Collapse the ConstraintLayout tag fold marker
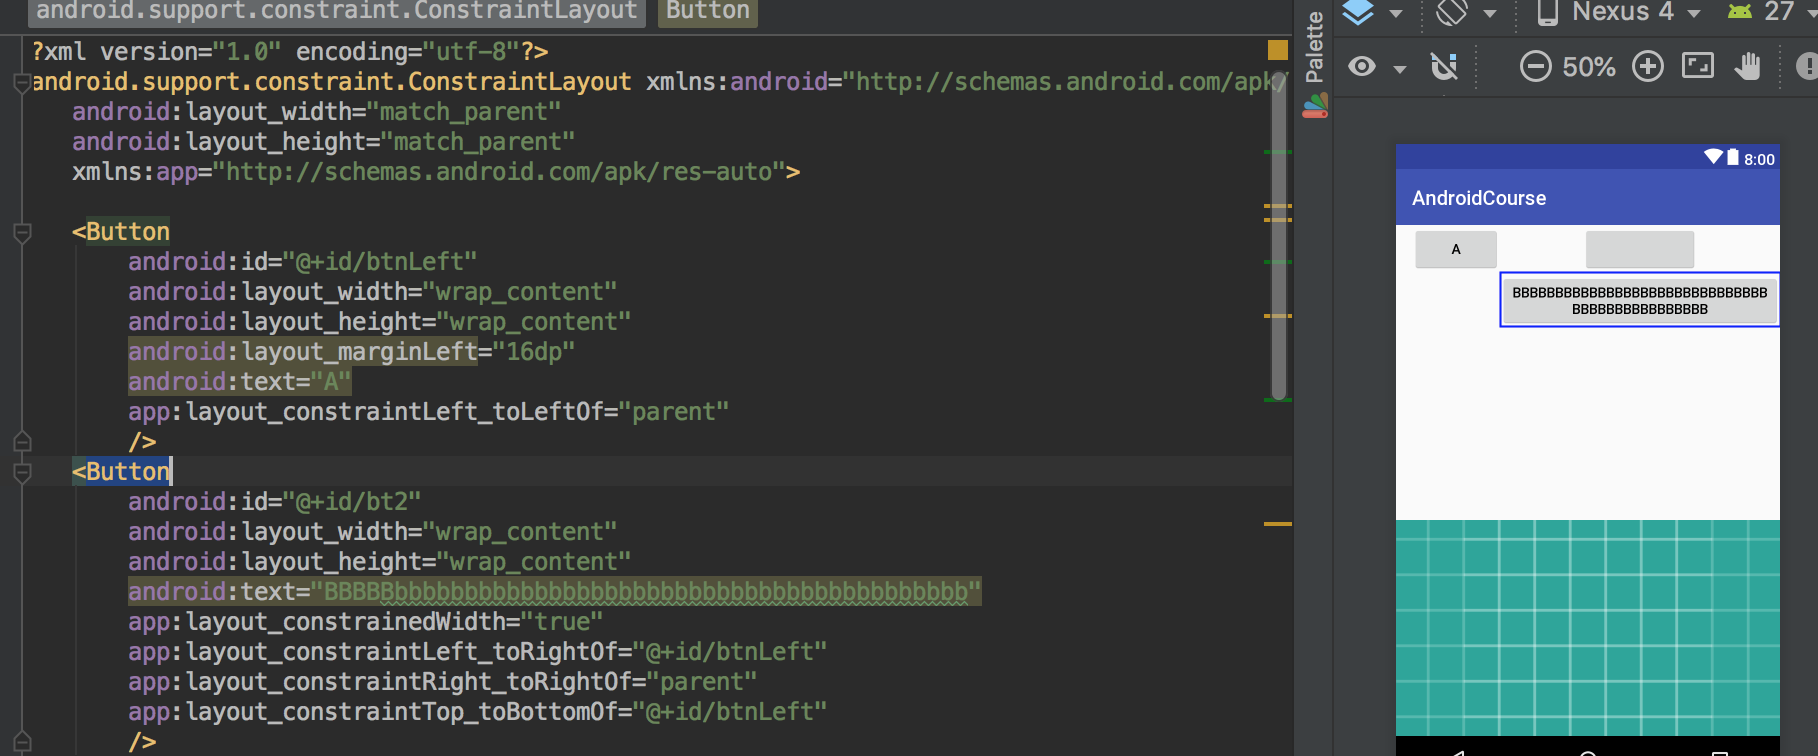1818x756 pixels. point(22,82)
